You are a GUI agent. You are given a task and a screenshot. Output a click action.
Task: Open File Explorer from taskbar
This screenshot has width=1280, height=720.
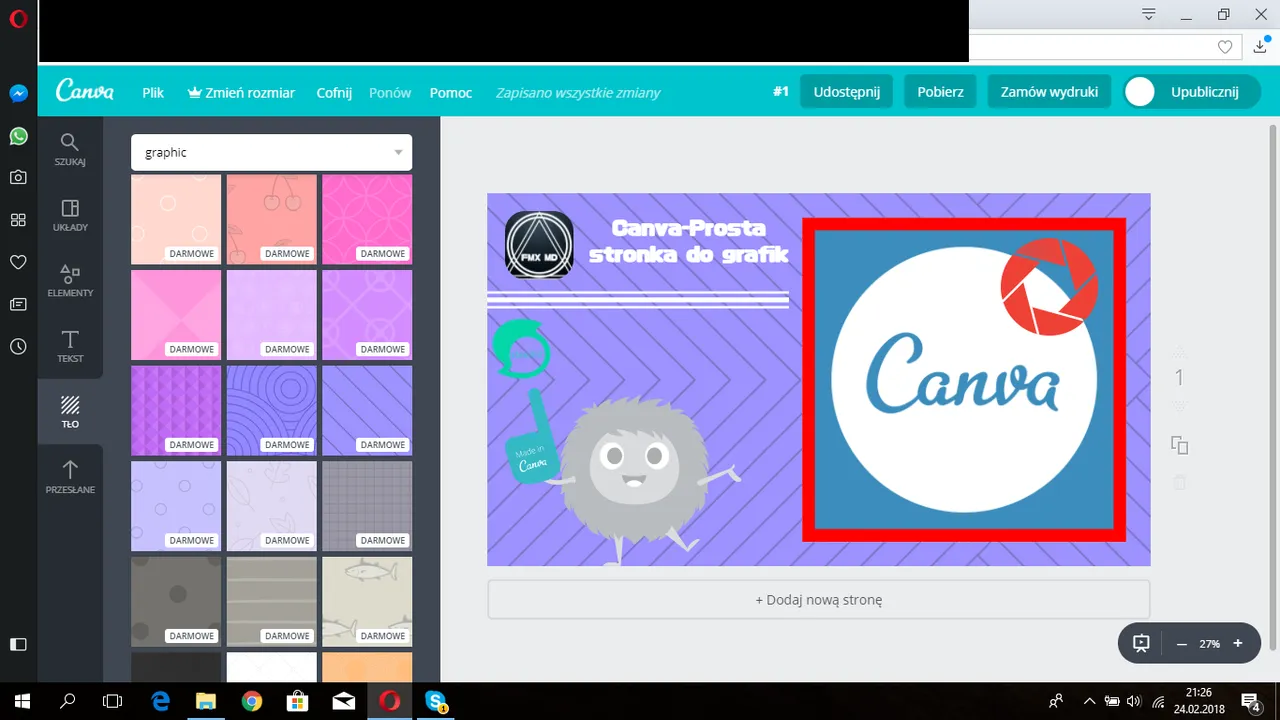coord(205,701)
